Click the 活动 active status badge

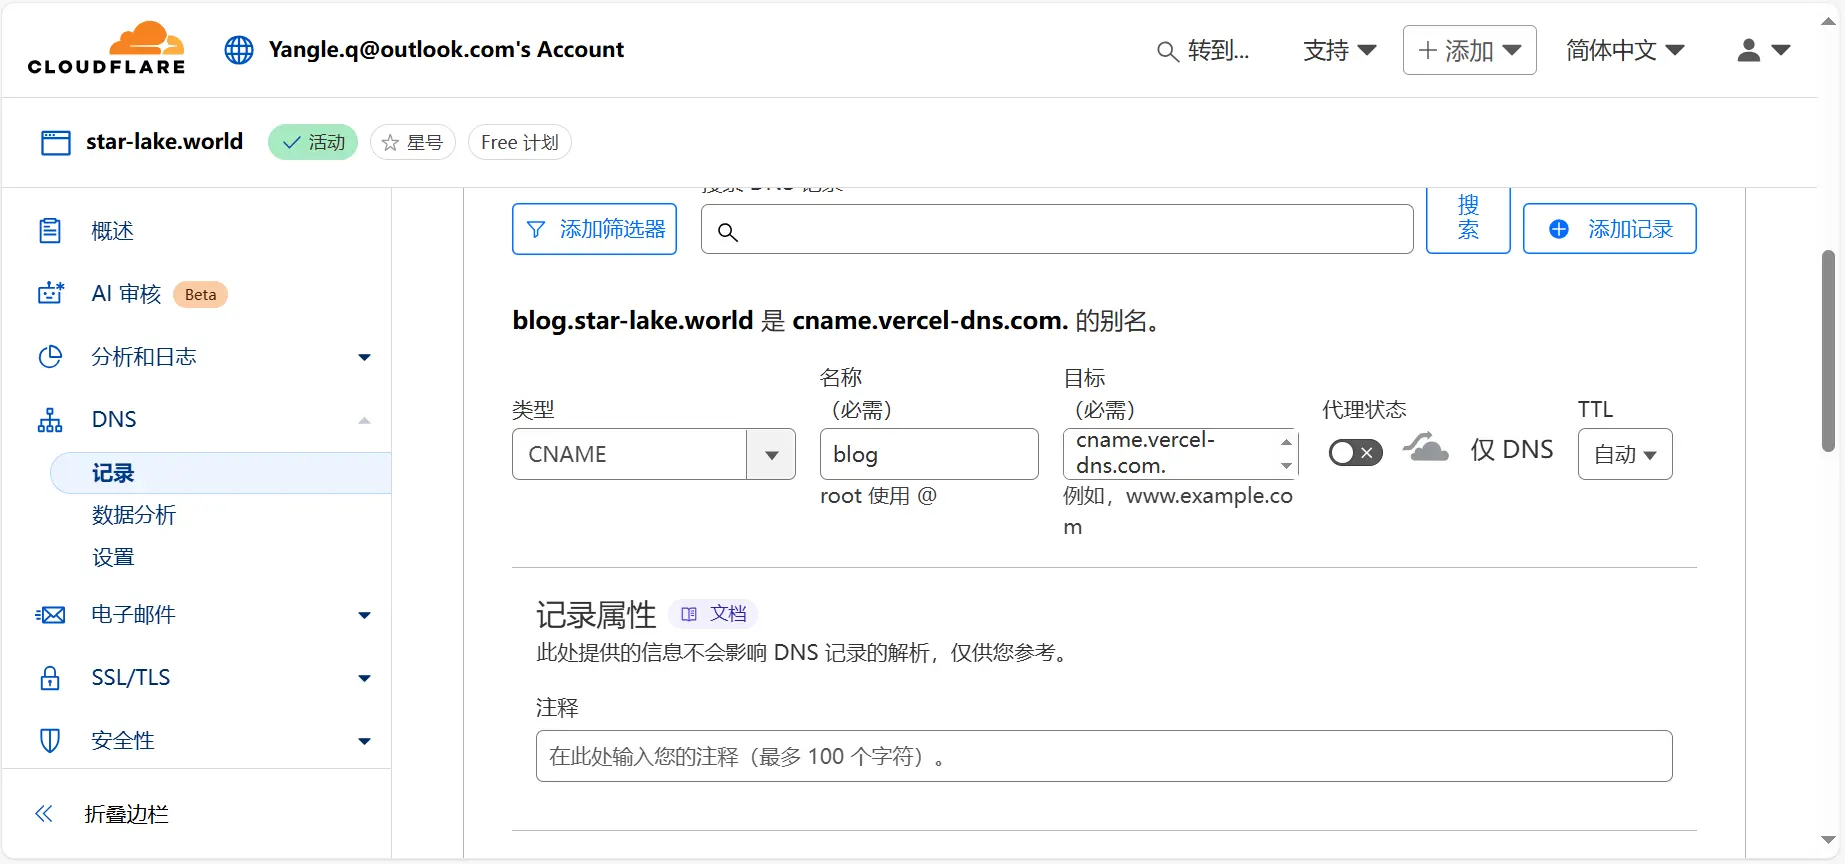tap(313, 142)
